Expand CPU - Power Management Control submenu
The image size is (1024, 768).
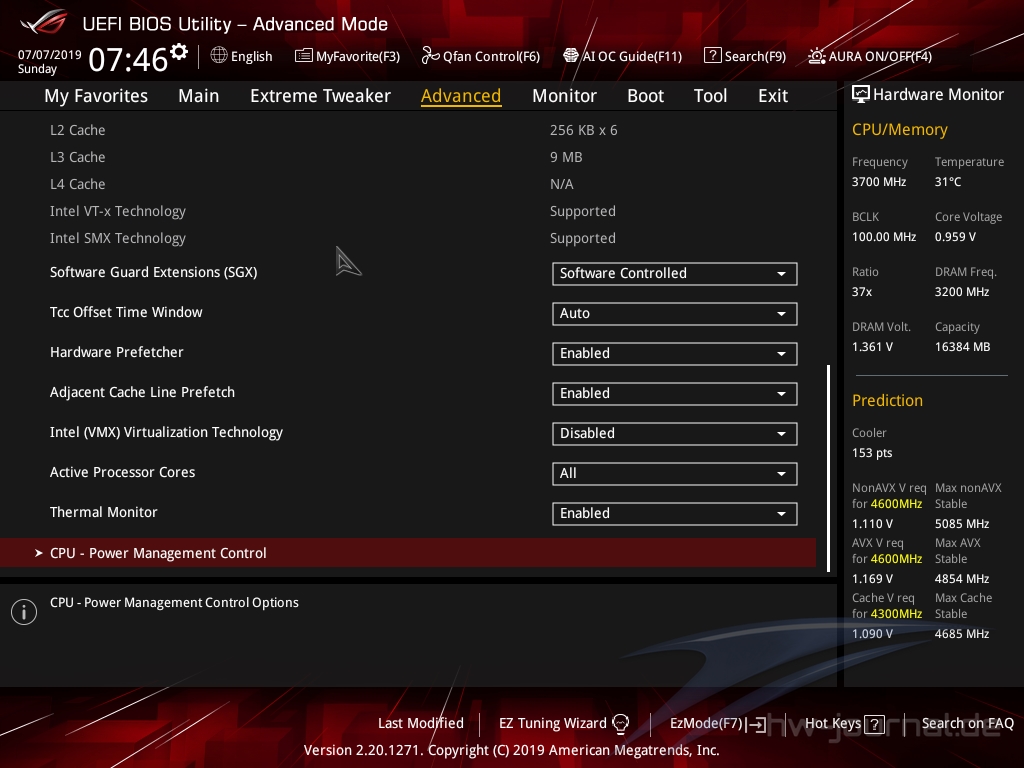[408, 553]
